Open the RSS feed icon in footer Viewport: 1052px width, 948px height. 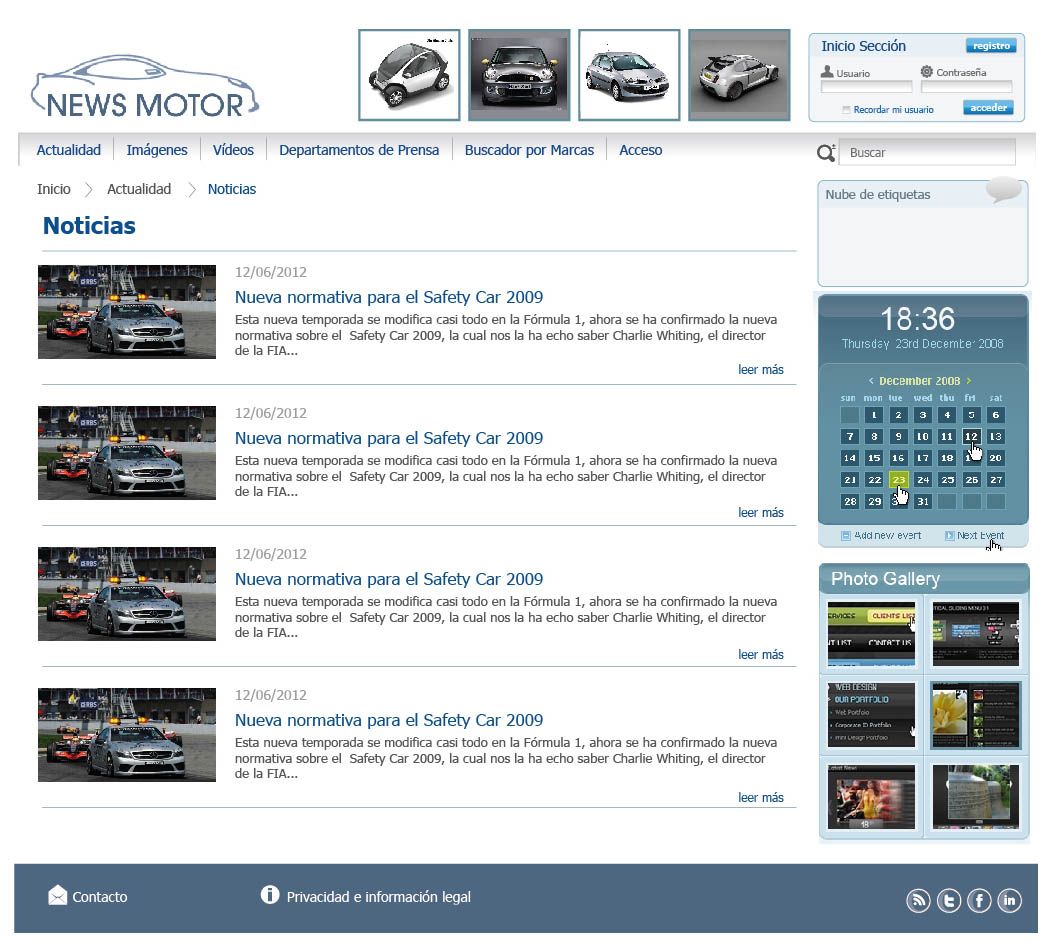(x=918, y=900)
